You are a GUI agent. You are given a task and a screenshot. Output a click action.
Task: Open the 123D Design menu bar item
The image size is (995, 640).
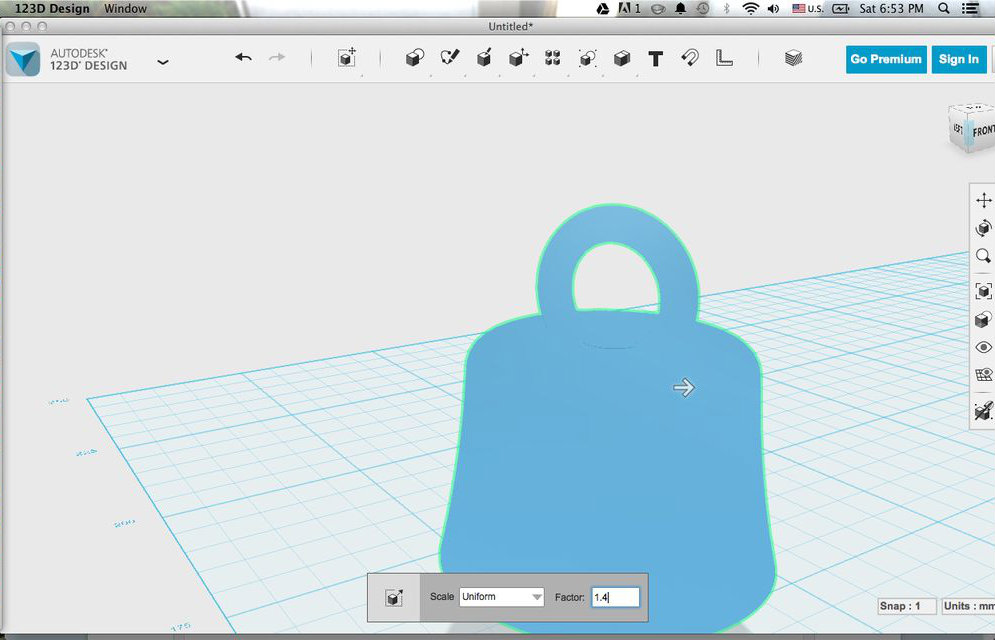(x=52, y=8)
